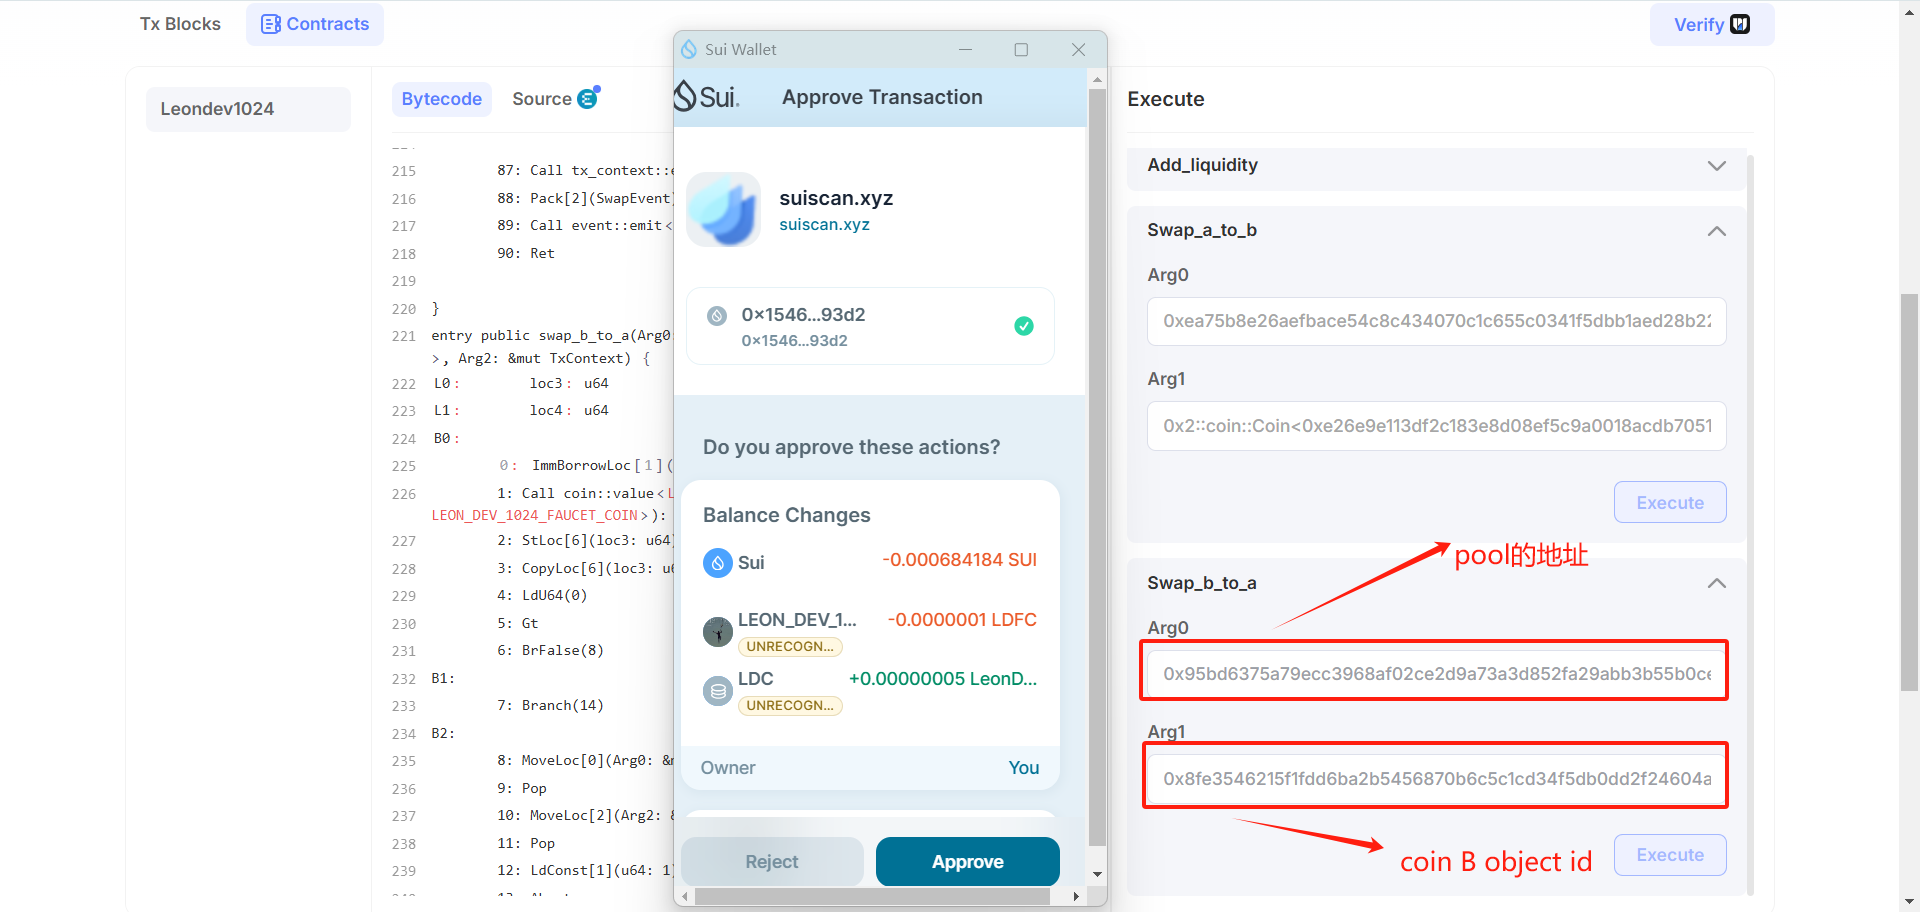
Task: Click the Execute panel heading
Action: click(x=1166, y=99)
